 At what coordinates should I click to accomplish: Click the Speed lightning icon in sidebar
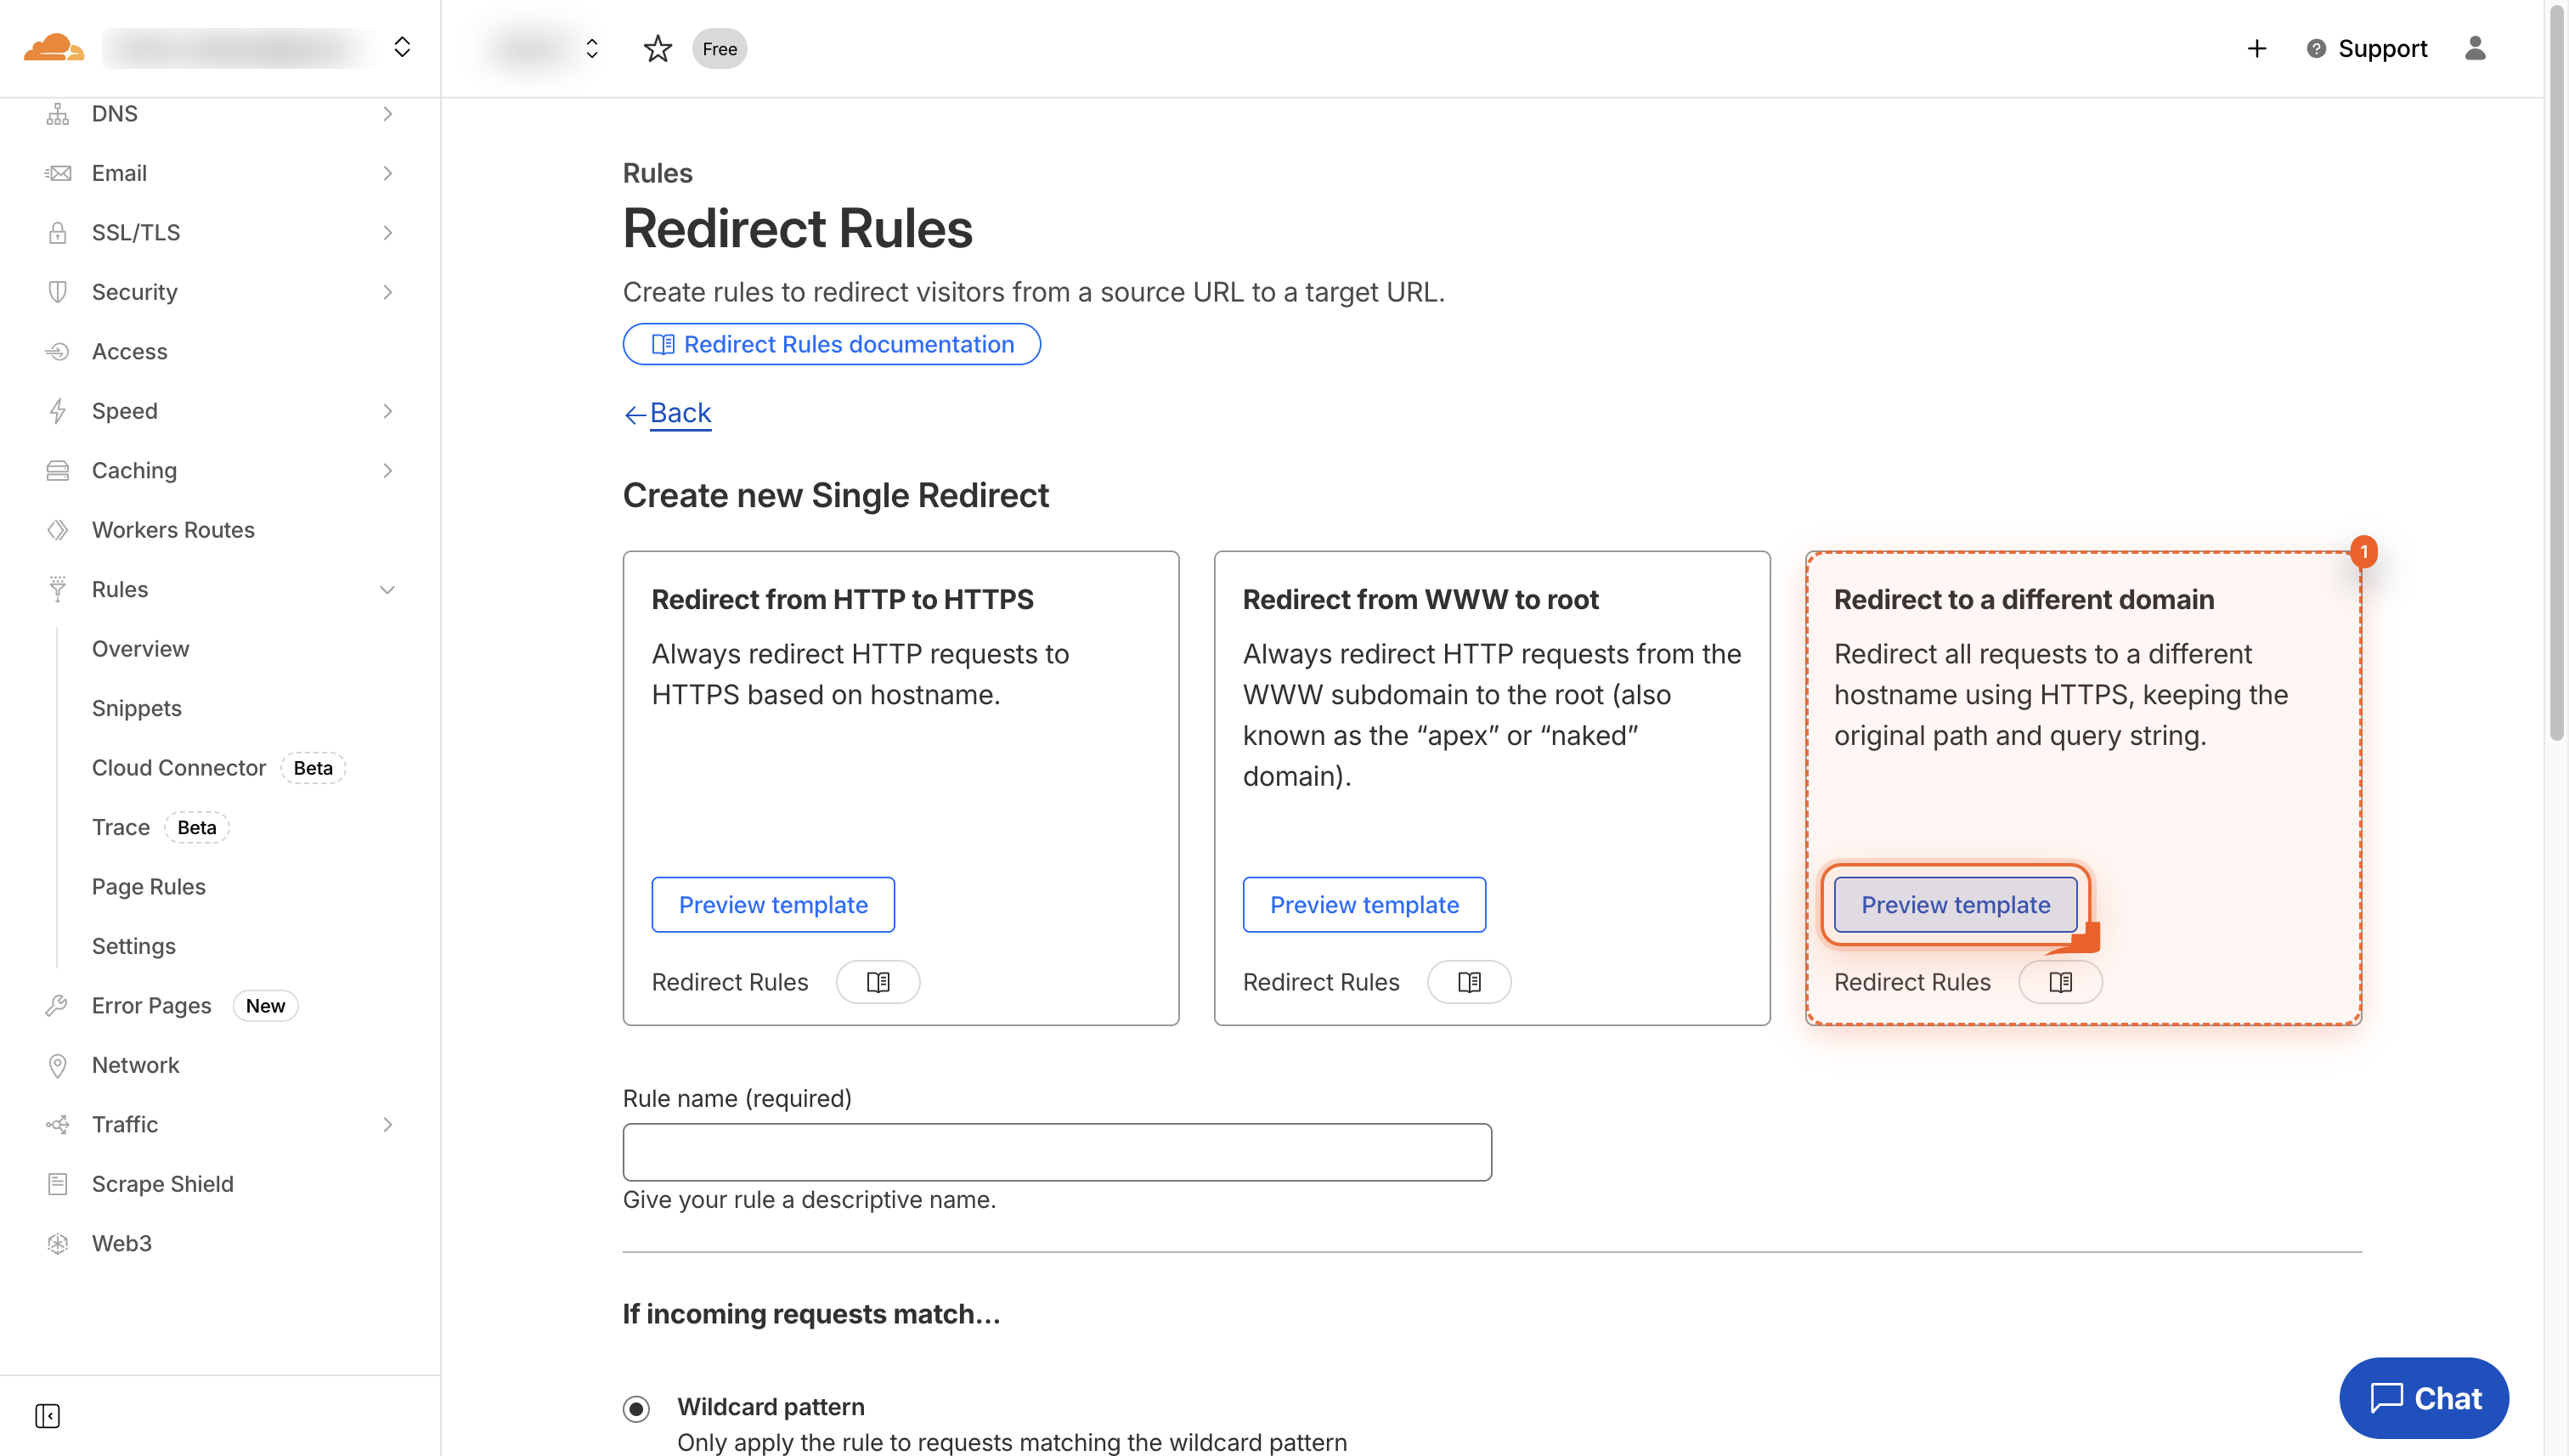[57, 410]
